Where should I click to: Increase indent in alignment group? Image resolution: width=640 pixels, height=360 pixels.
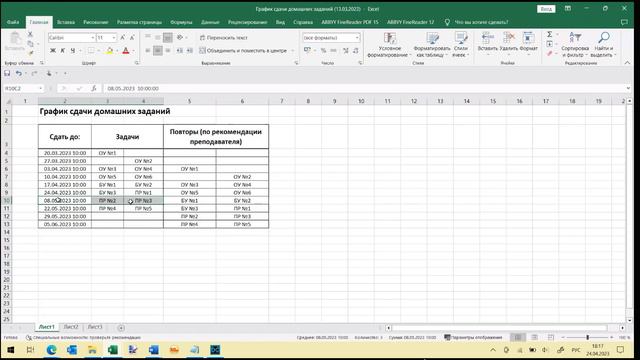point(189,51)
